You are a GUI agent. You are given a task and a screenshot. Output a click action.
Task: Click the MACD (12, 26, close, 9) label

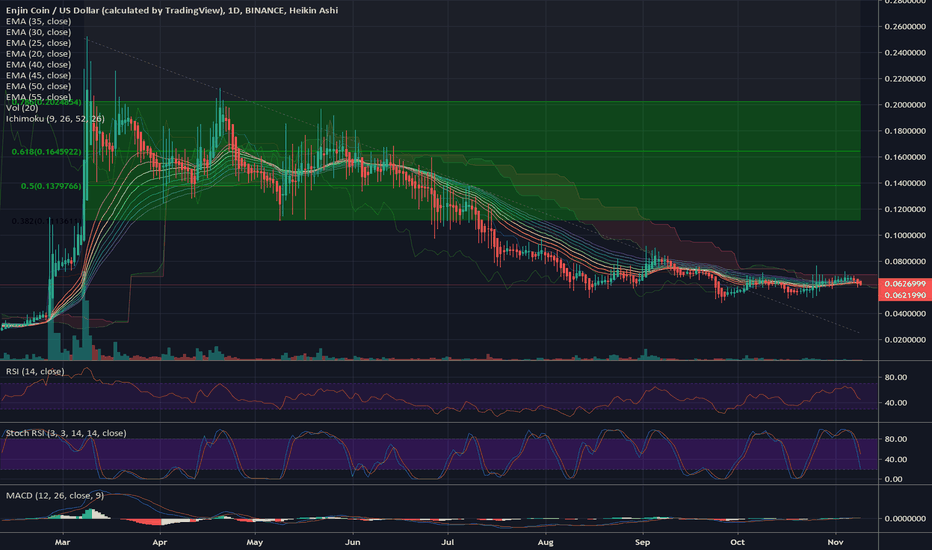[x=54, y=495]
